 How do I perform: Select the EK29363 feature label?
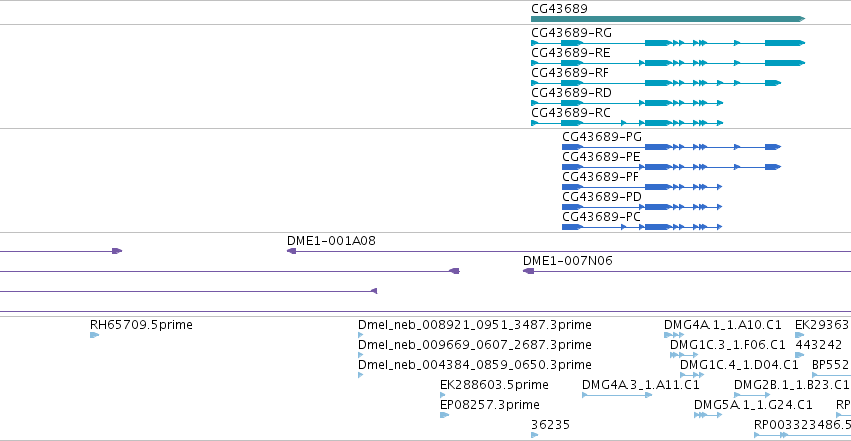click(x=822, y=325)
